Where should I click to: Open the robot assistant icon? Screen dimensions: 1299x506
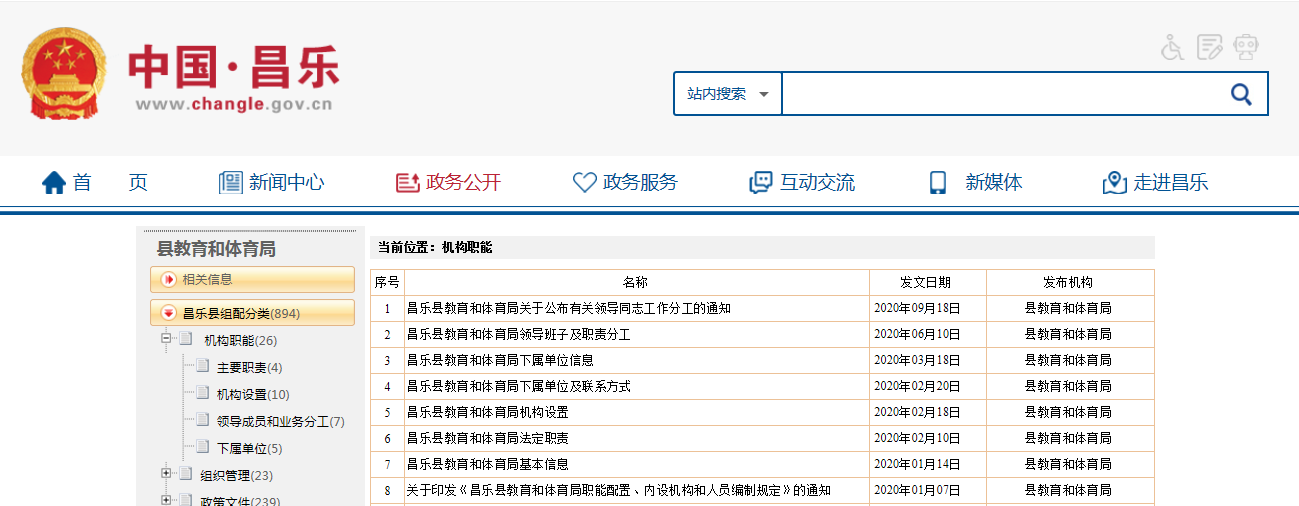click(x=1246, y=47)
